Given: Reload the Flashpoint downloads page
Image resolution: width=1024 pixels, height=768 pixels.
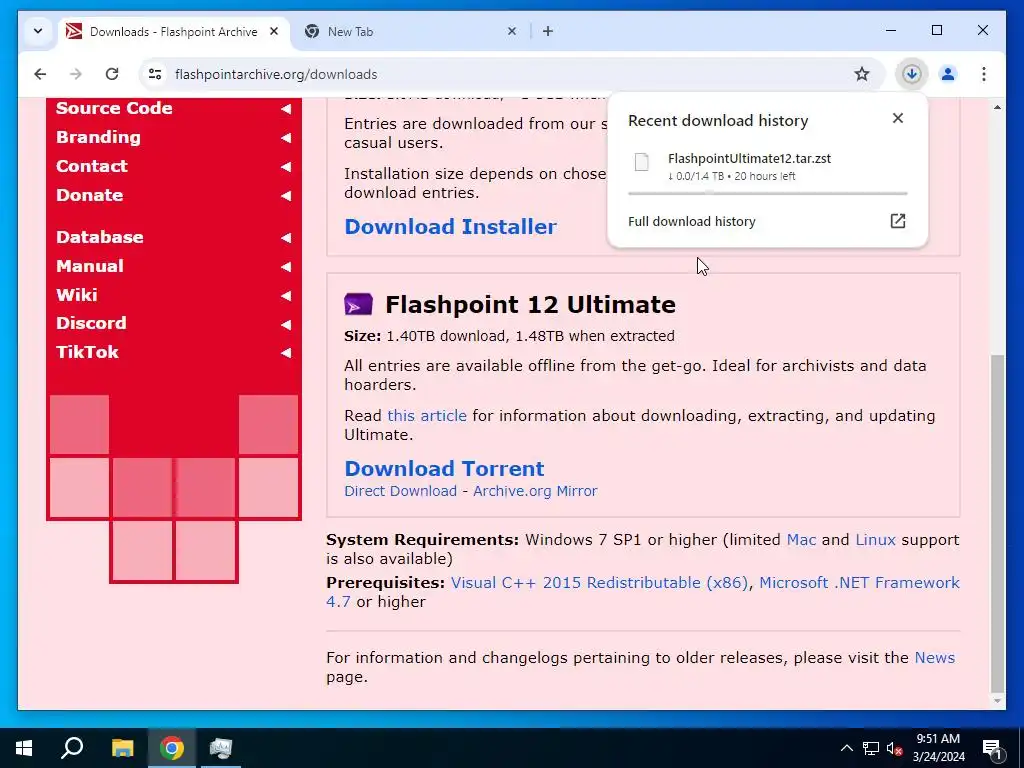Looking at the screenshot, I should pyautogui.click(x=112, y=74).
